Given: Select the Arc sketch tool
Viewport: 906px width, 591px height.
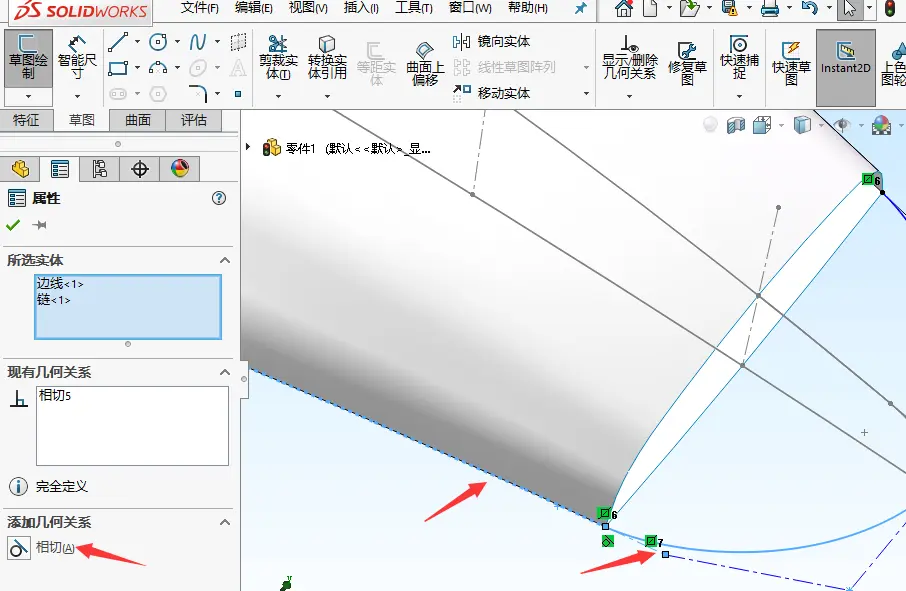Looking at the screenshot, I should pos(158,68).
